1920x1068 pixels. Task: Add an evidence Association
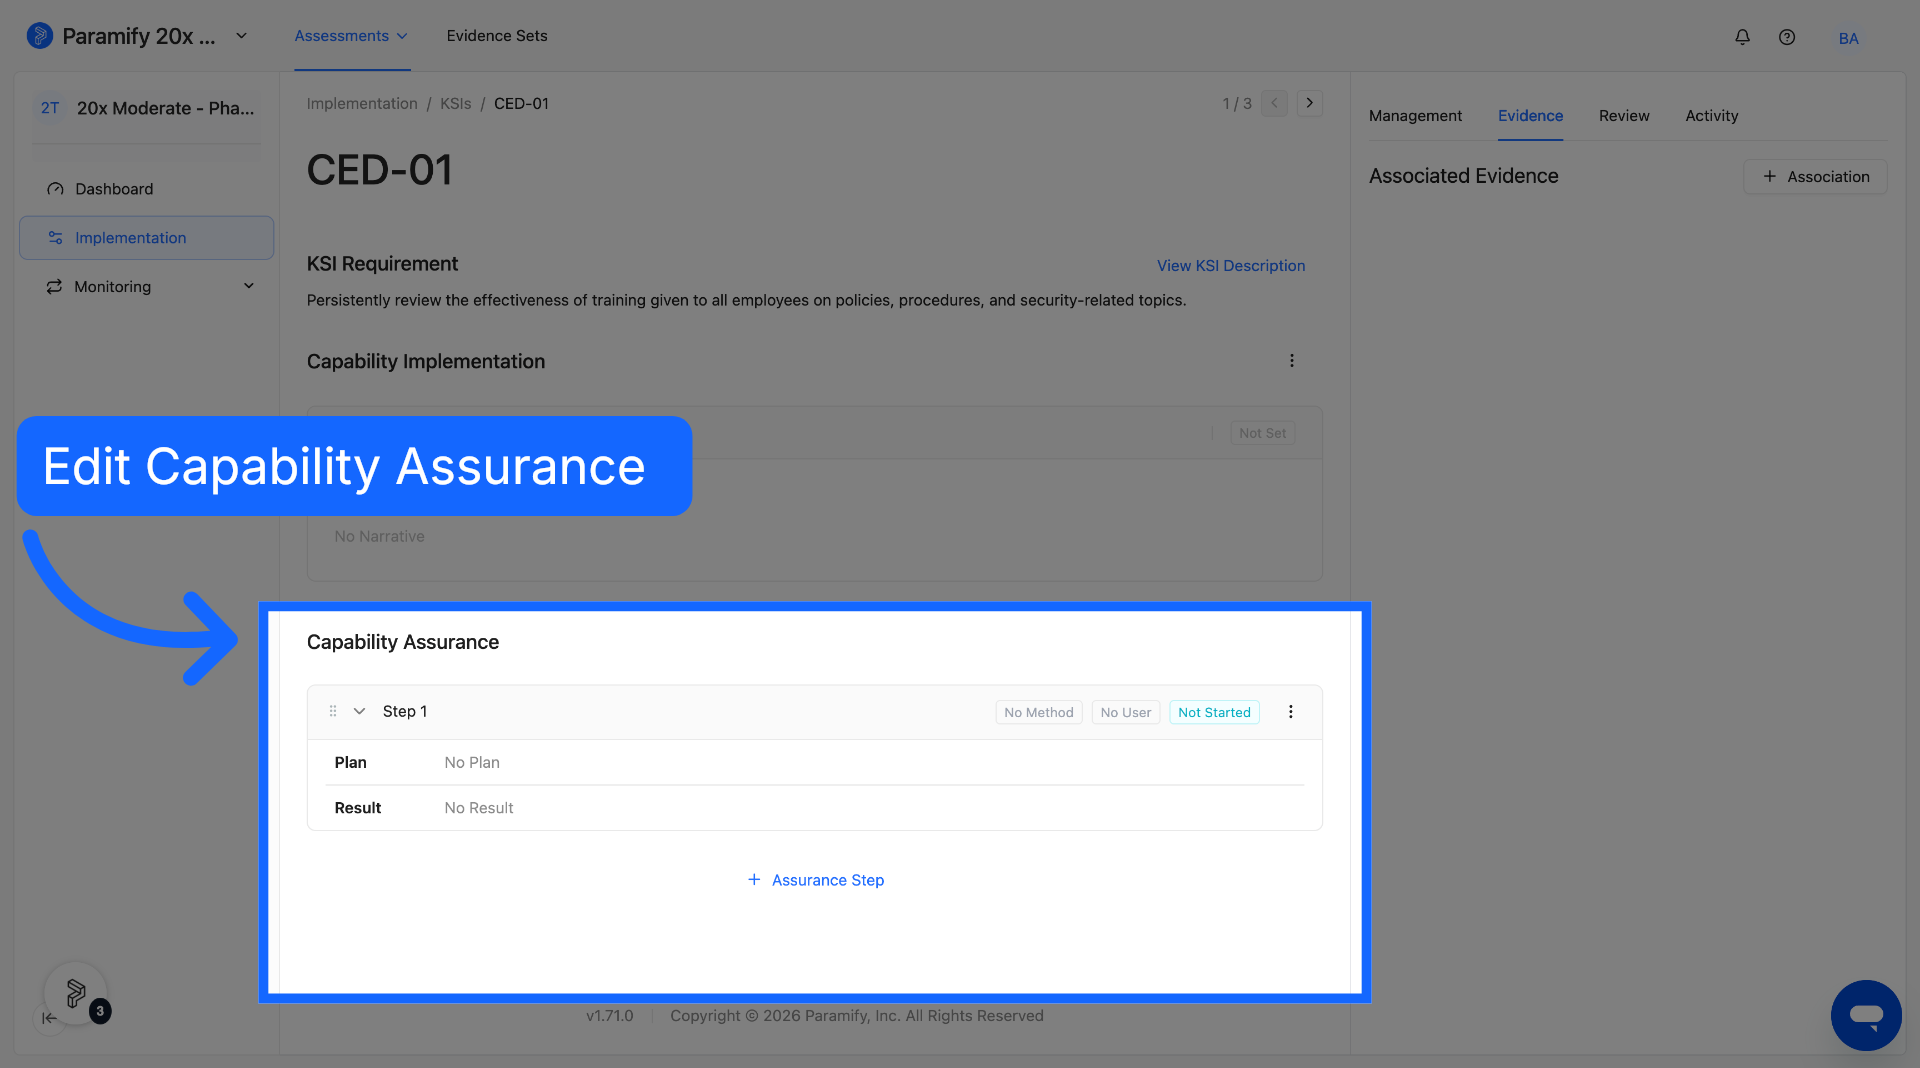1815,177
